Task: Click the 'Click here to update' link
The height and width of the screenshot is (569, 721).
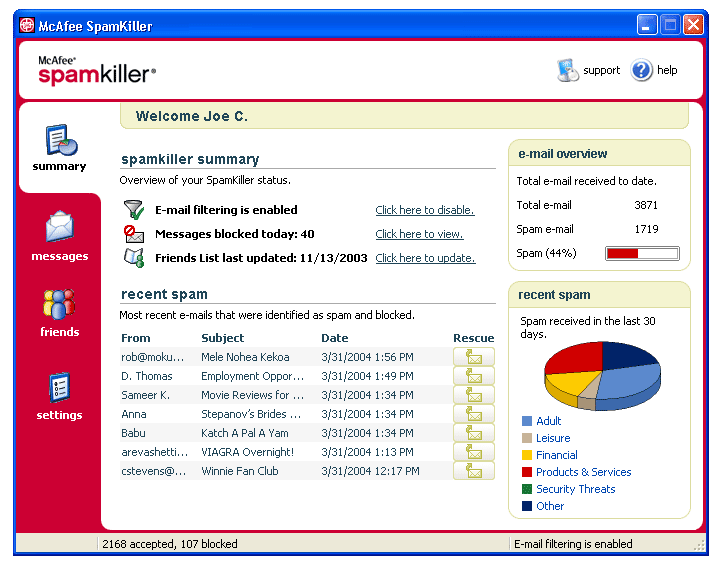Action: [x=425, y=258]
